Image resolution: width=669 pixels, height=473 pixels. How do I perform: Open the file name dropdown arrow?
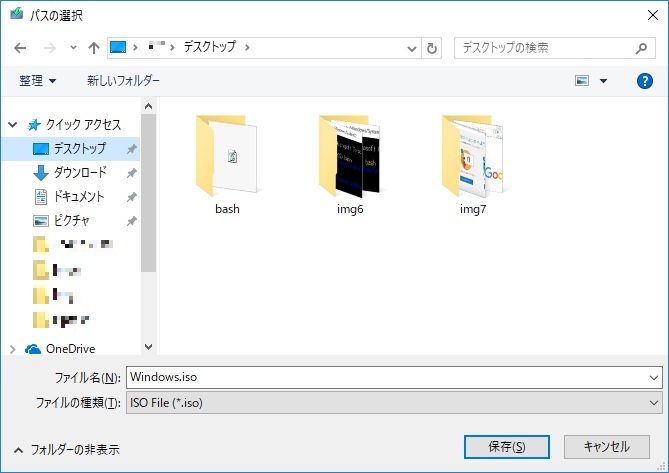click(654, 377)
